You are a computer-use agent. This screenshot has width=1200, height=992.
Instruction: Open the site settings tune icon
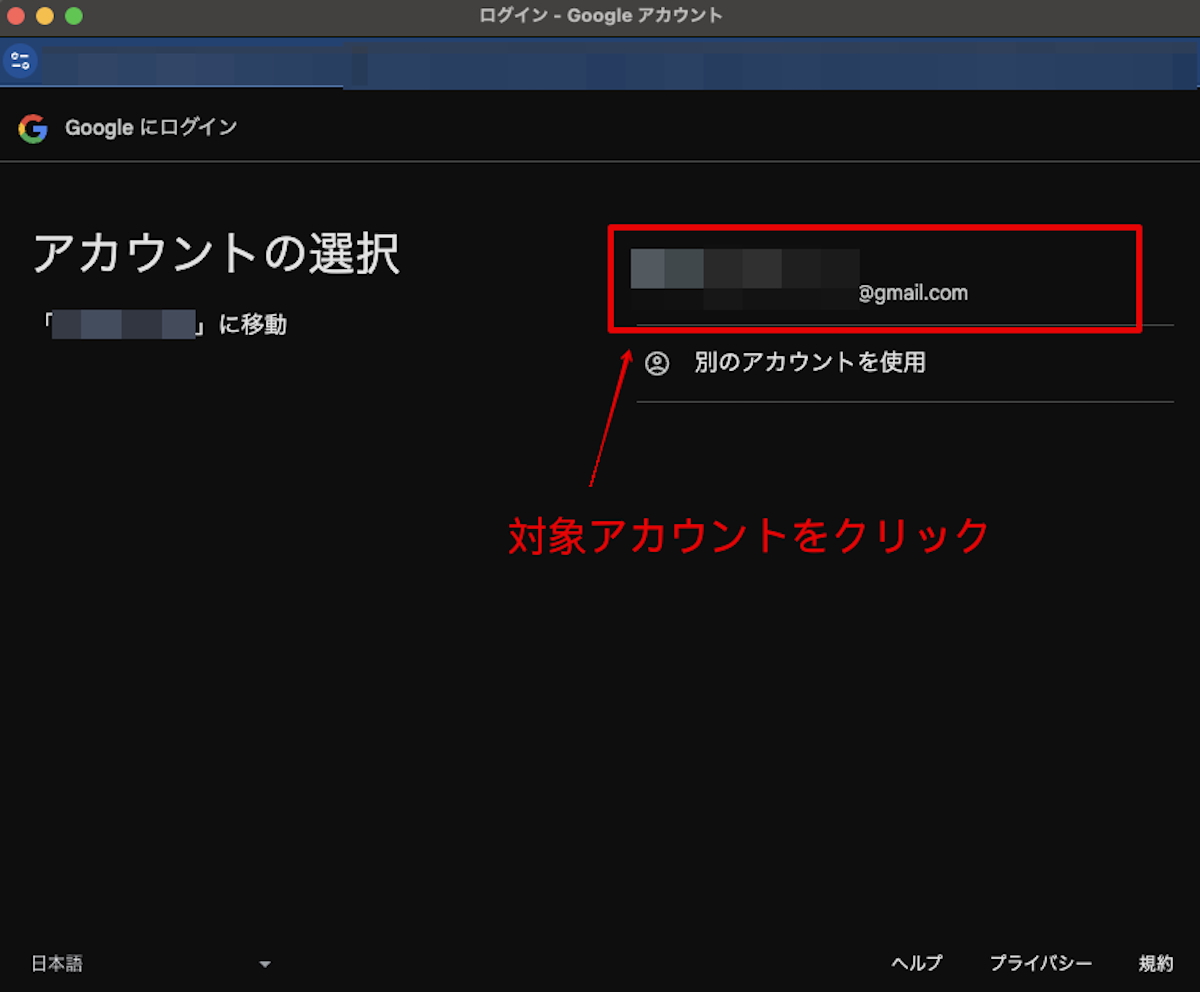tap(20, 61)
